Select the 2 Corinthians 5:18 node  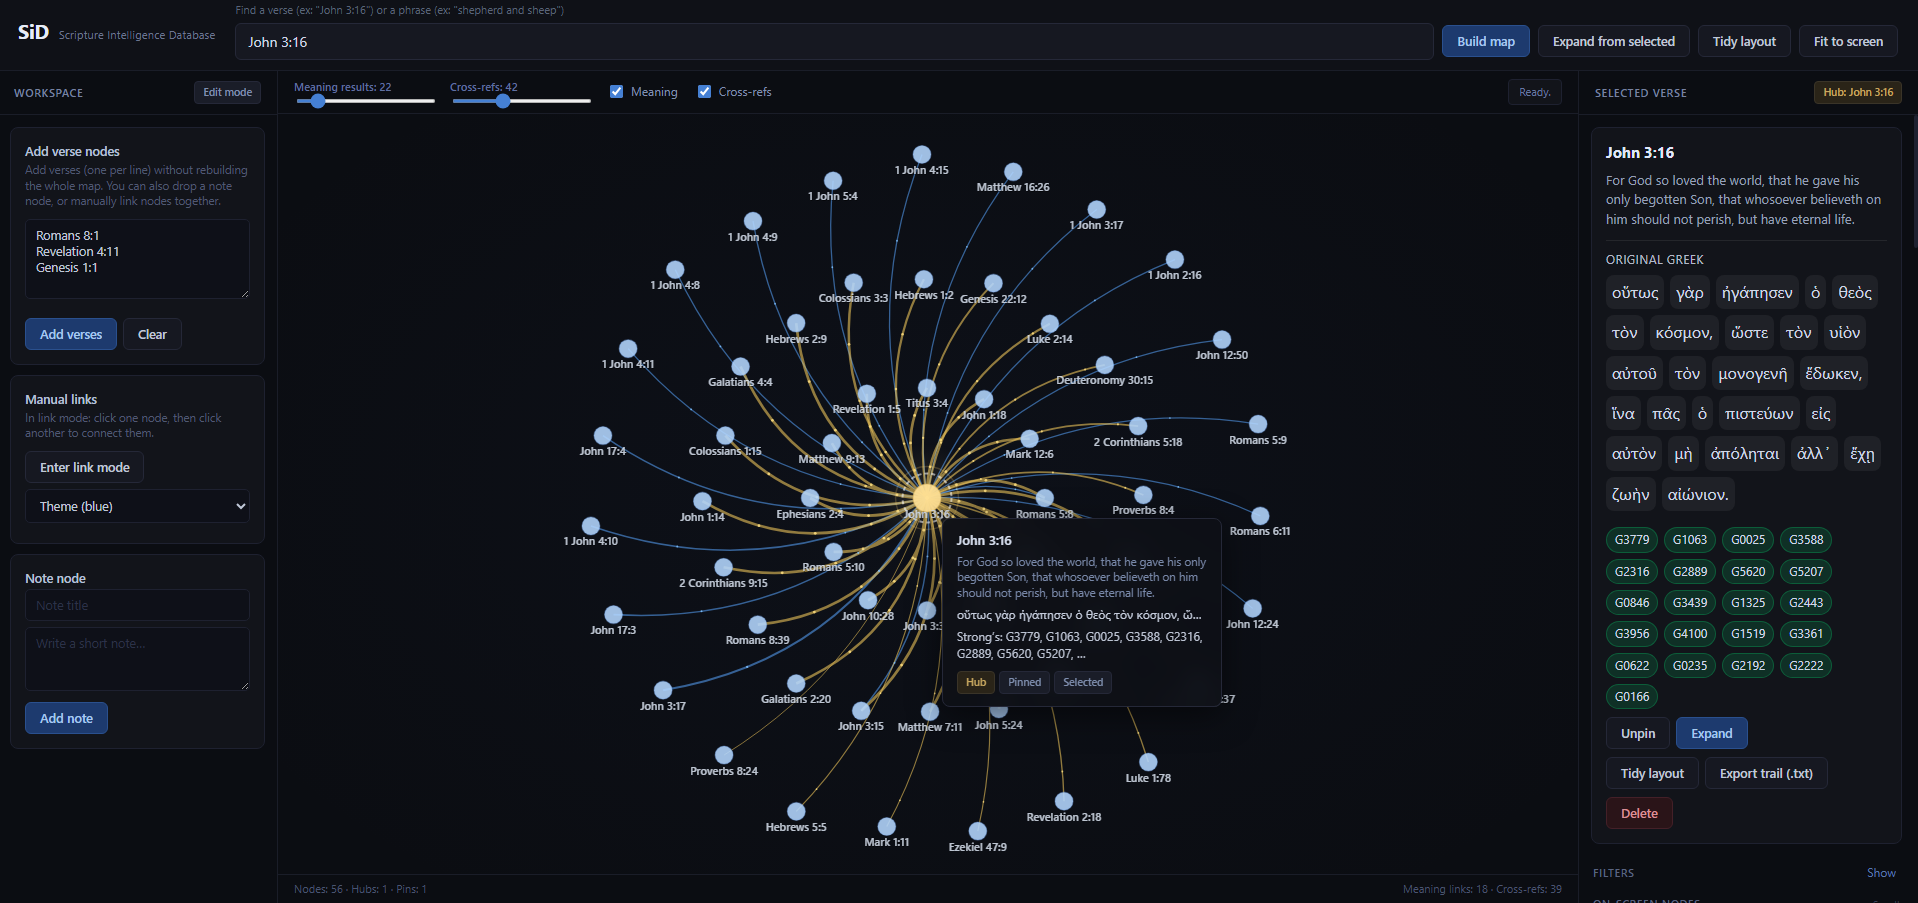[1138, 427]
